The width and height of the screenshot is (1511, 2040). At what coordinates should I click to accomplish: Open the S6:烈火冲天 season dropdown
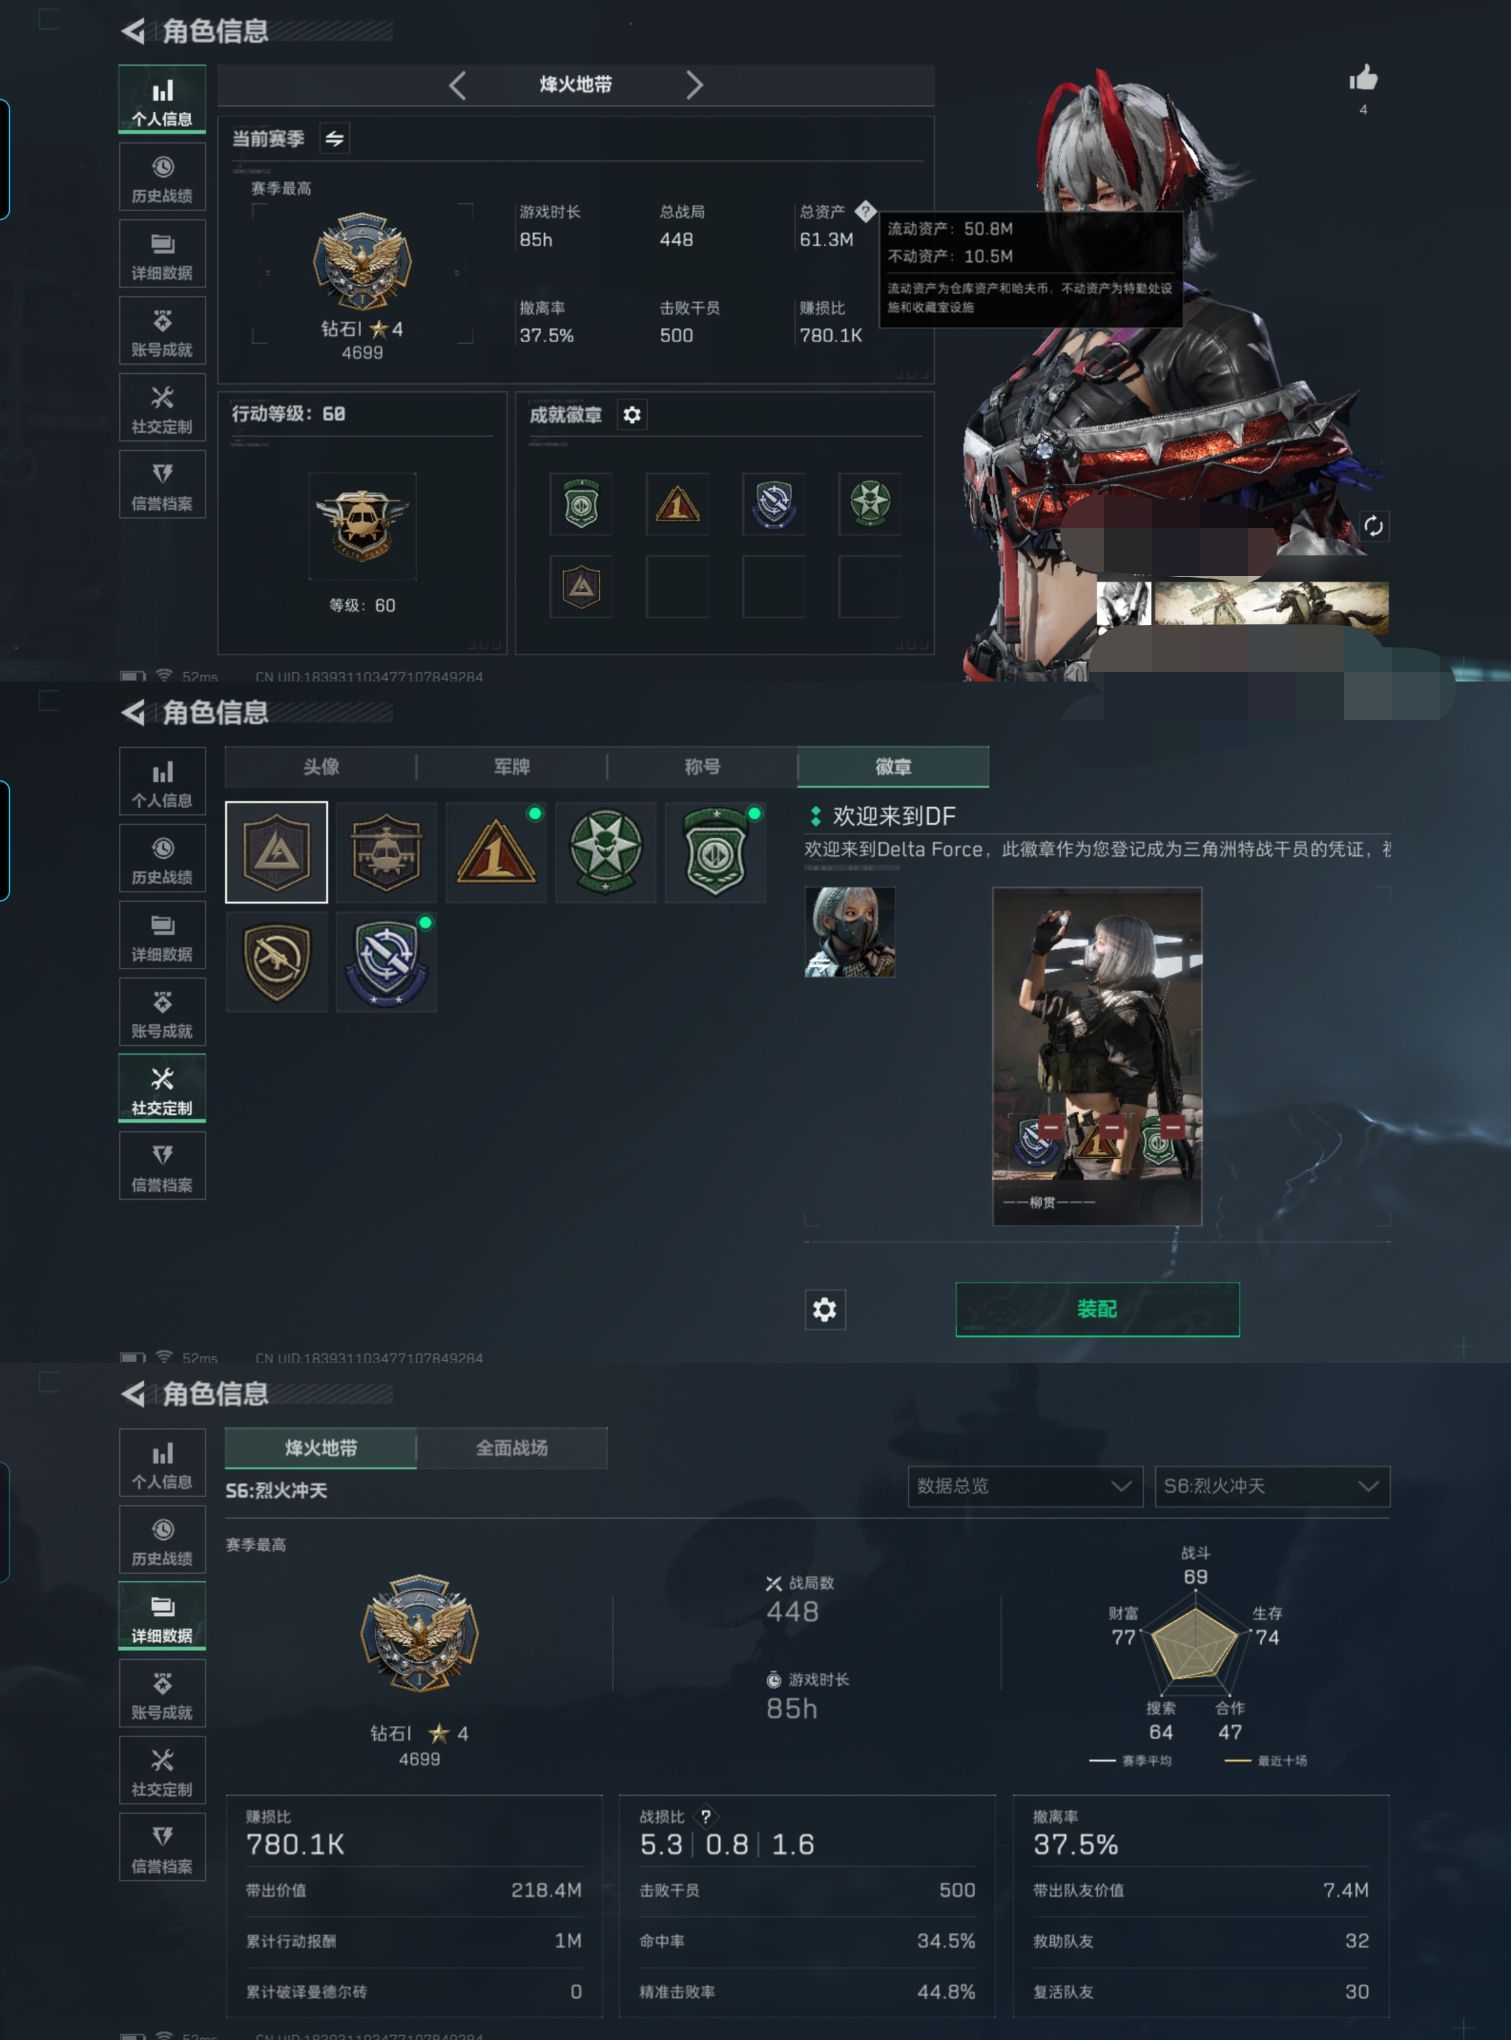point(1272,1486)
